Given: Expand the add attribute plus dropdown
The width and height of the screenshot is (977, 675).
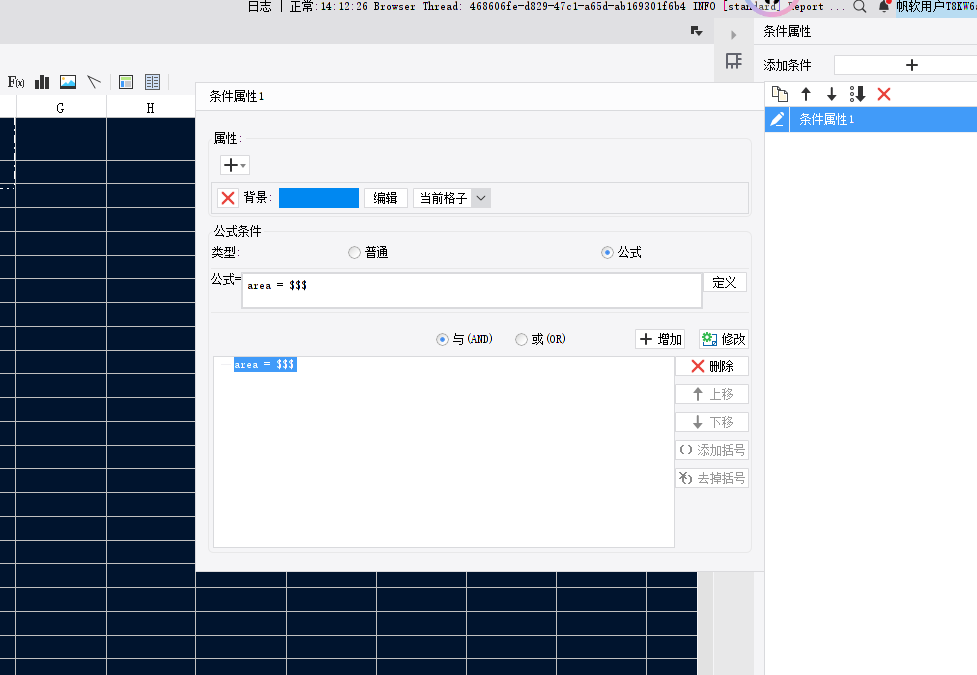Looking at the screenshot, I should coord(235,165).
